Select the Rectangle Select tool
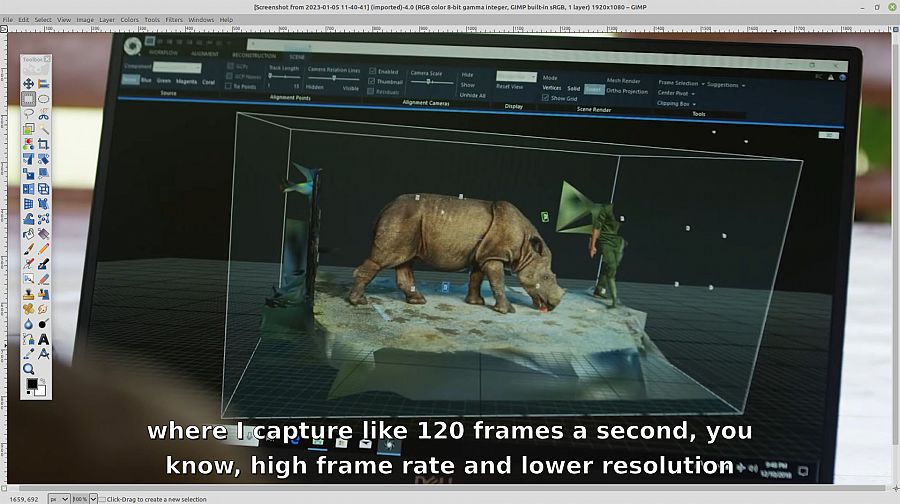This screenshot has width=900, height=504. click(28, 99)
